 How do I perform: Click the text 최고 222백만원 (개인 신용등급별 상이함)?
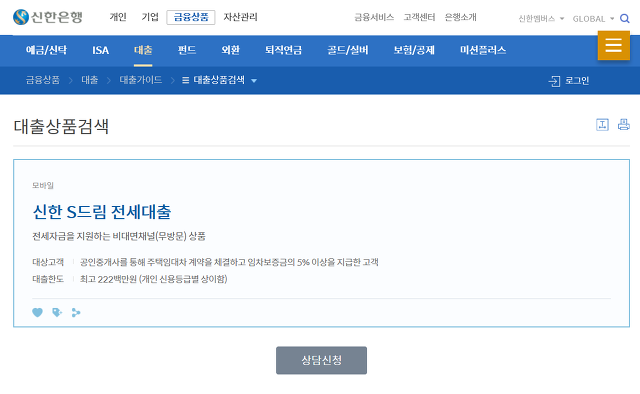pyautogui.click(x=153, y=279)
